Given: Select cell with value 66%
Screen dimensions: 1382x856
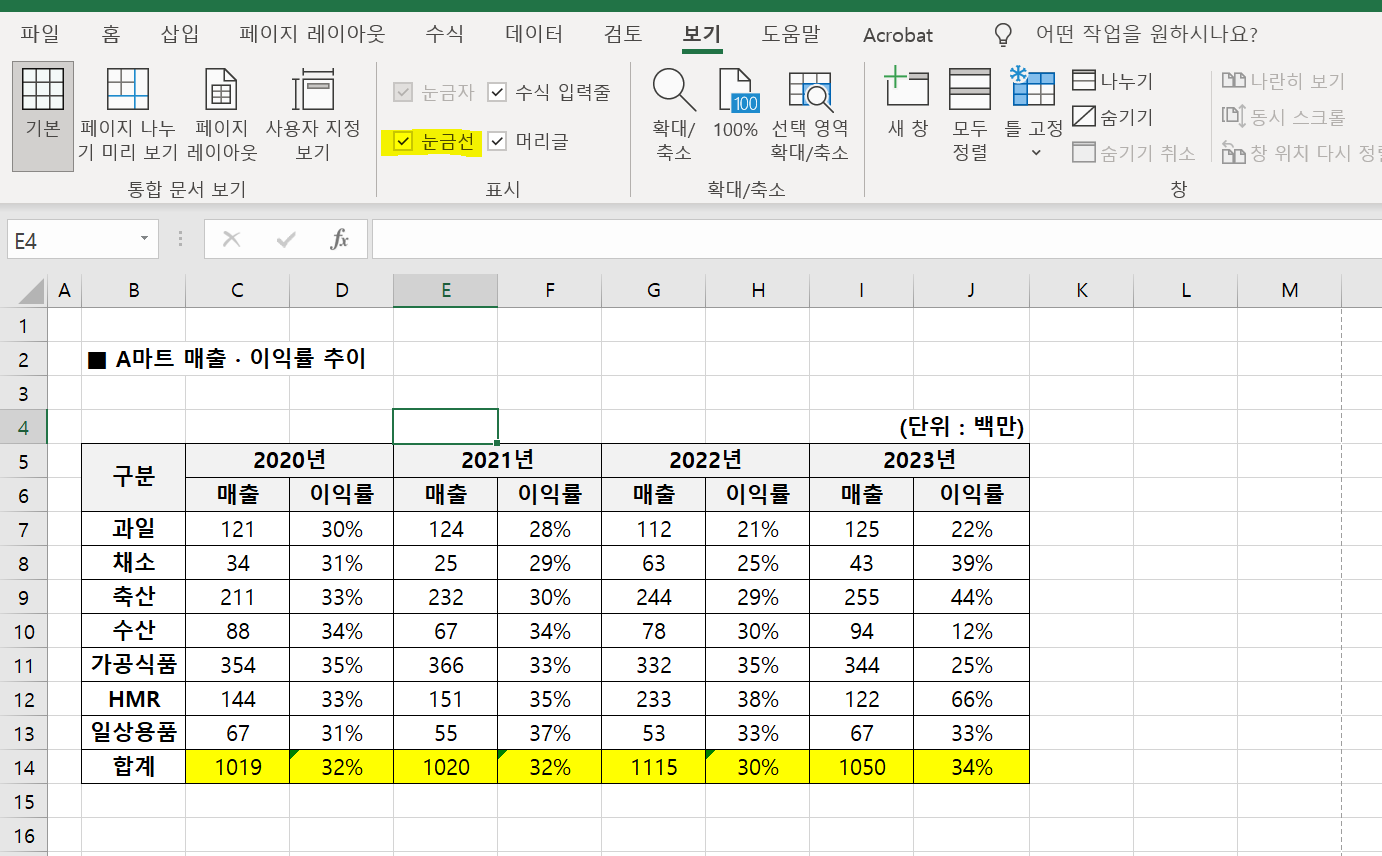Looking at the screenshot, I should coord(972,699).
